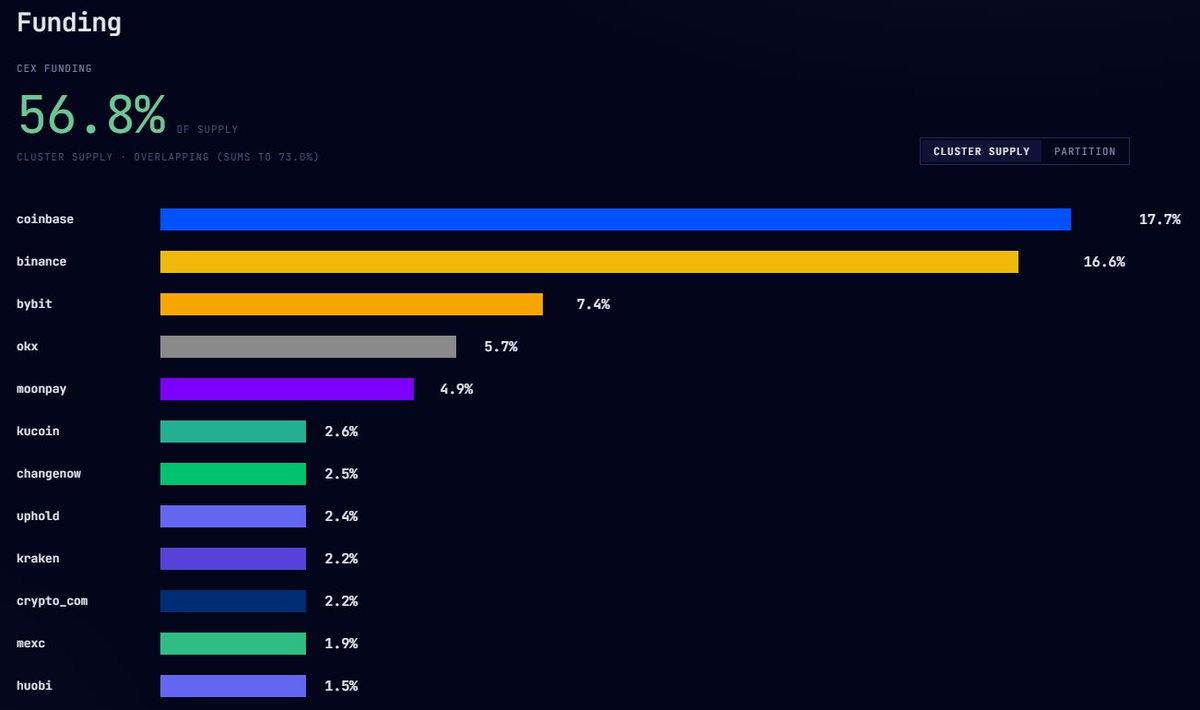Click the "changenow" row label

(x=49, y=474)
